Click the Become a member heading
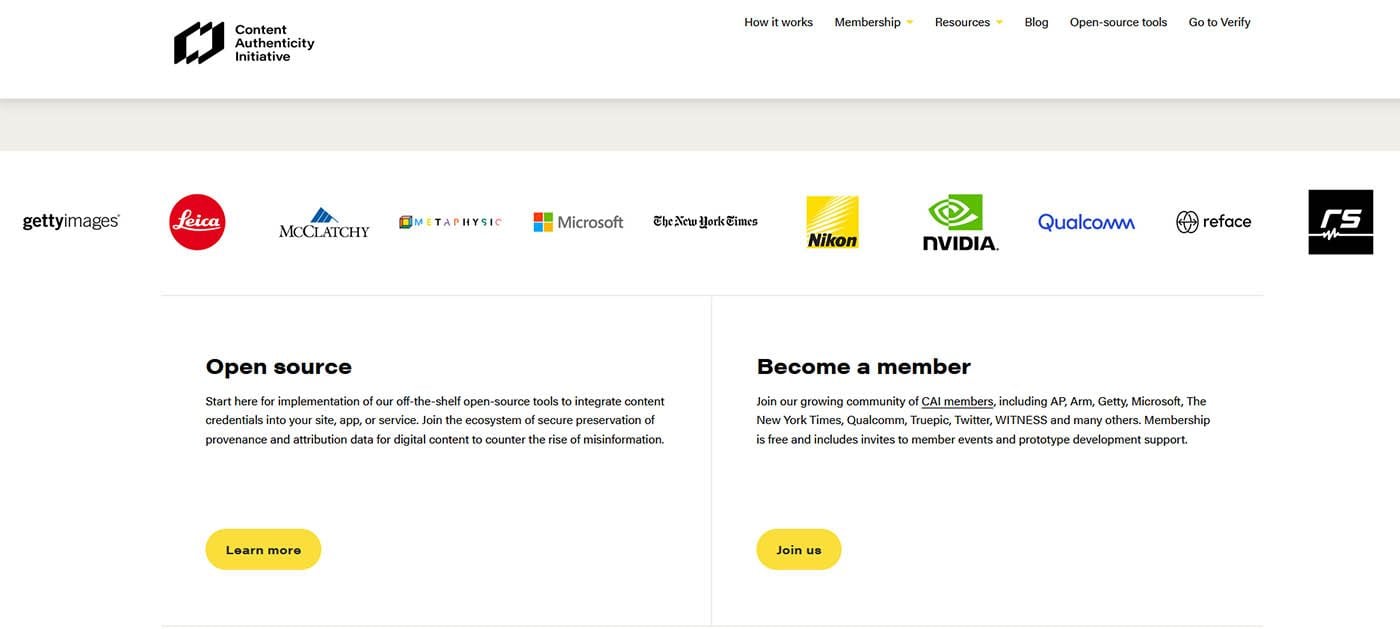 pos(864,367)
